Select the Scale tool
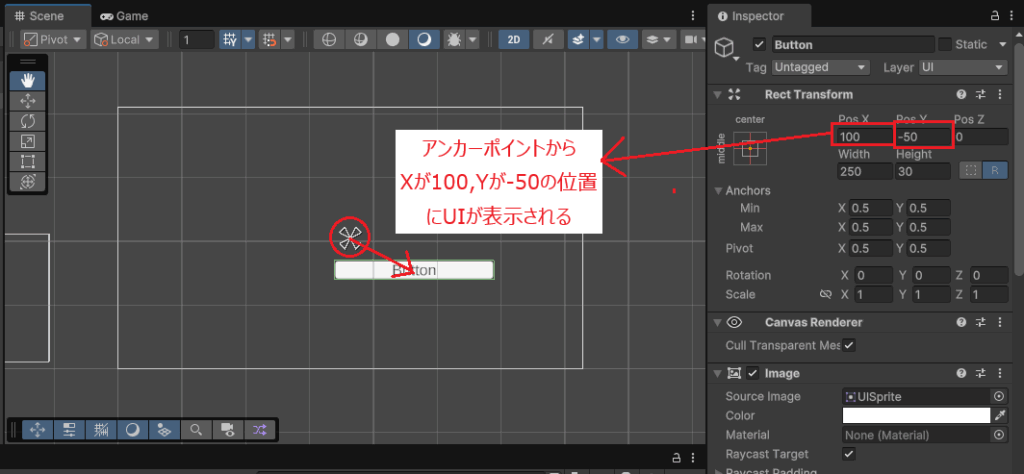The image size is (1024, 474). point(27,141)
